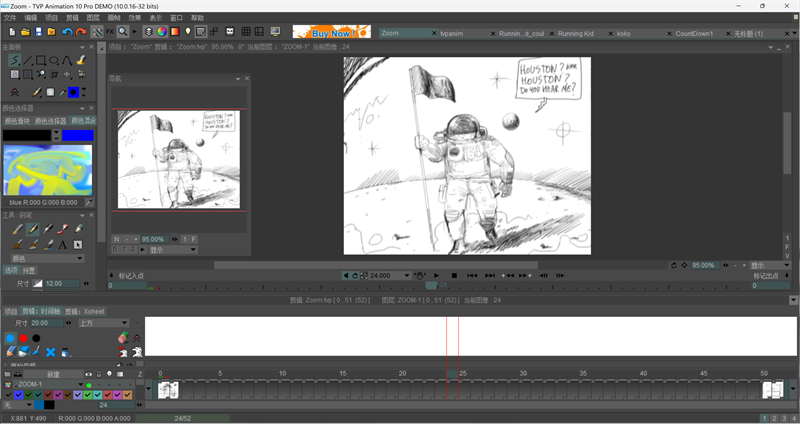Select the rectangle shape tool
The width and height of the screenshot is (800, 424).
[41, 61]
